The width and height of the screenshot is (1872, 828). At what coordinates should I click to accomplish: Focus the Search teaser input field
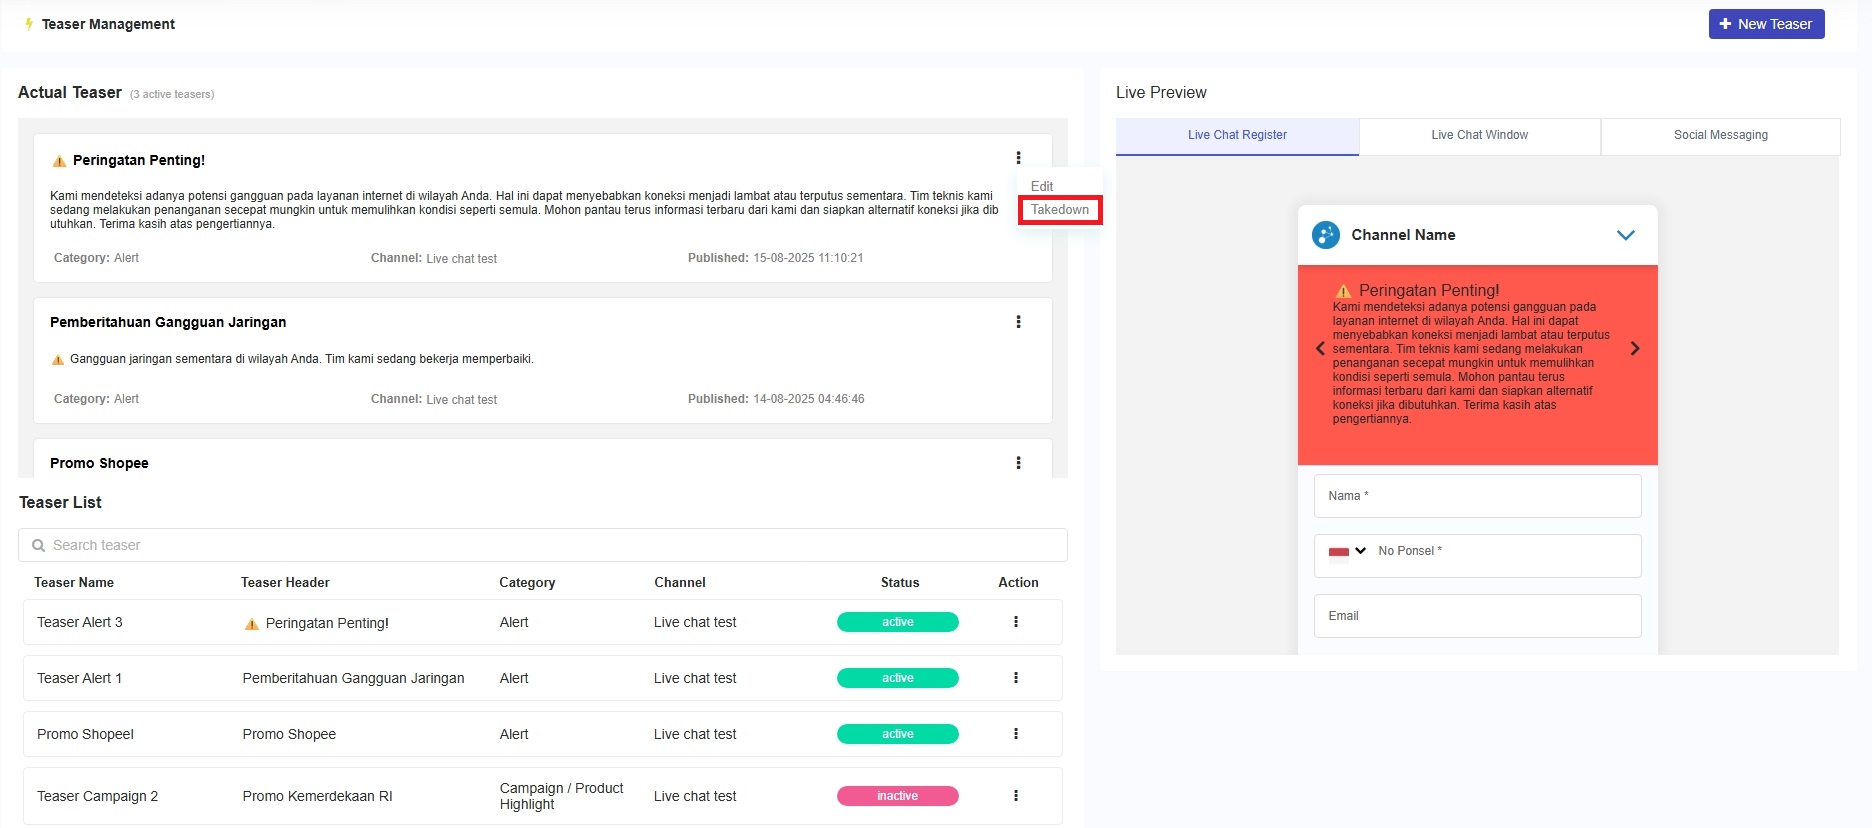(x=543, y=545)
